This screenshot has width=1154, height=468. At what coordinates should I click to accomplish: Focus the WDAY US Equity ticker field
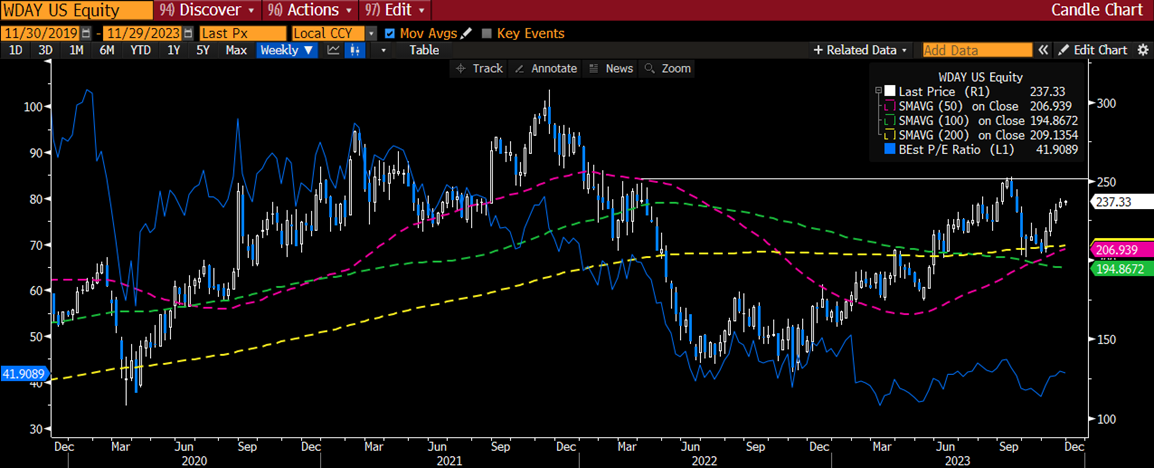(x=76, y=10)
